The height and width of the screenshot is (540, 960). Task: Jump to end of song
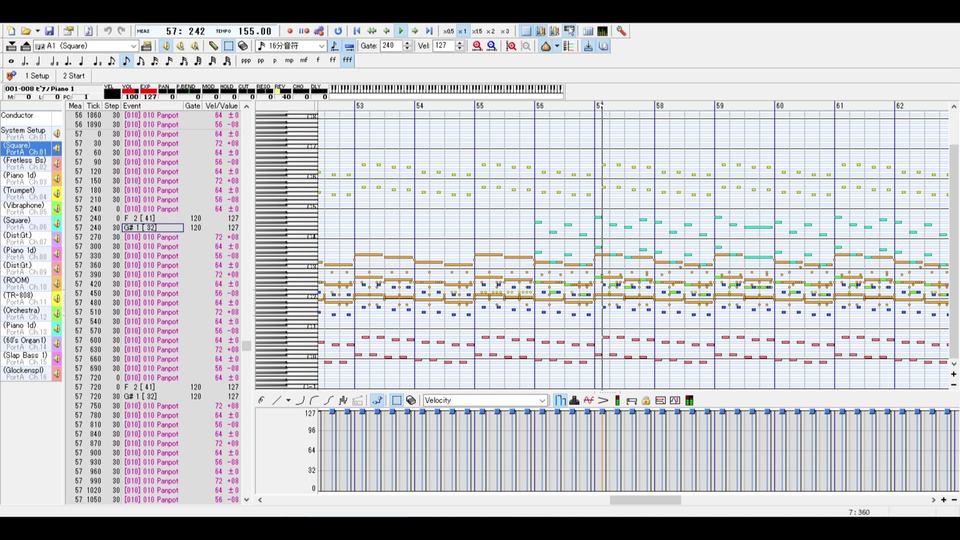tap(429, 31)
